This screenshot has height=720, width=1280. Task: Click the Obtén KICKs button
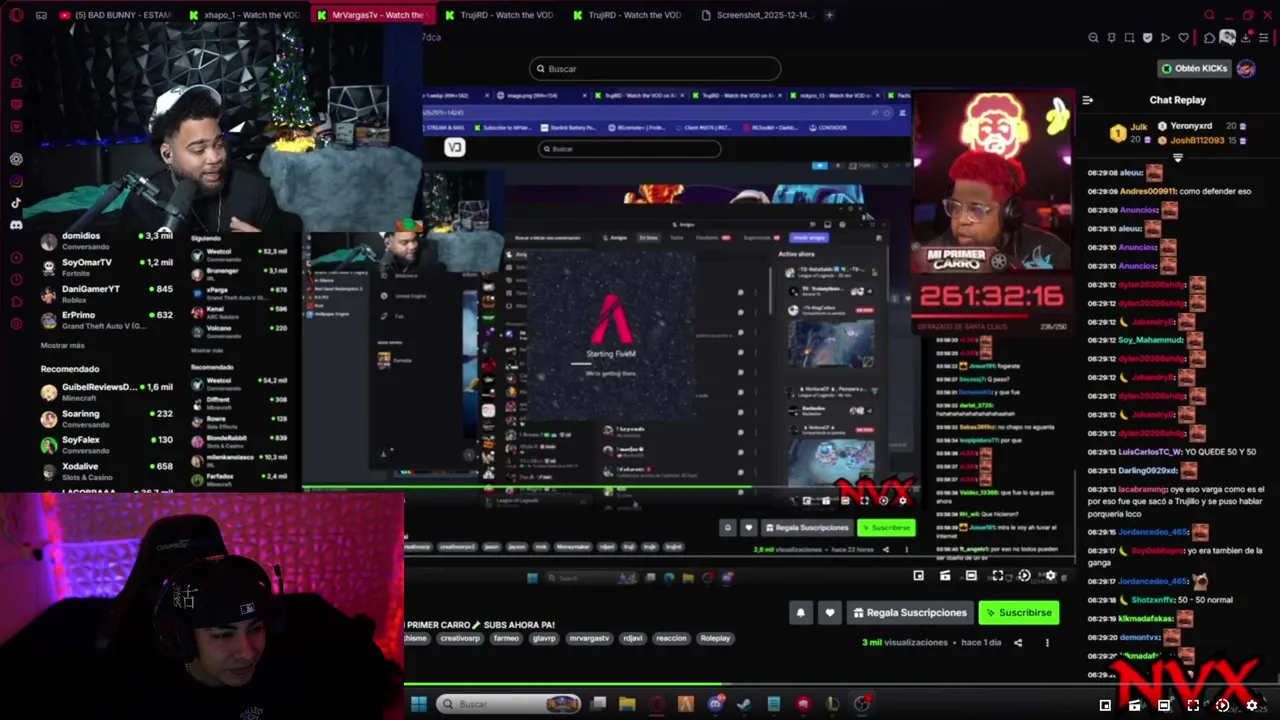tap(1194, 68)
